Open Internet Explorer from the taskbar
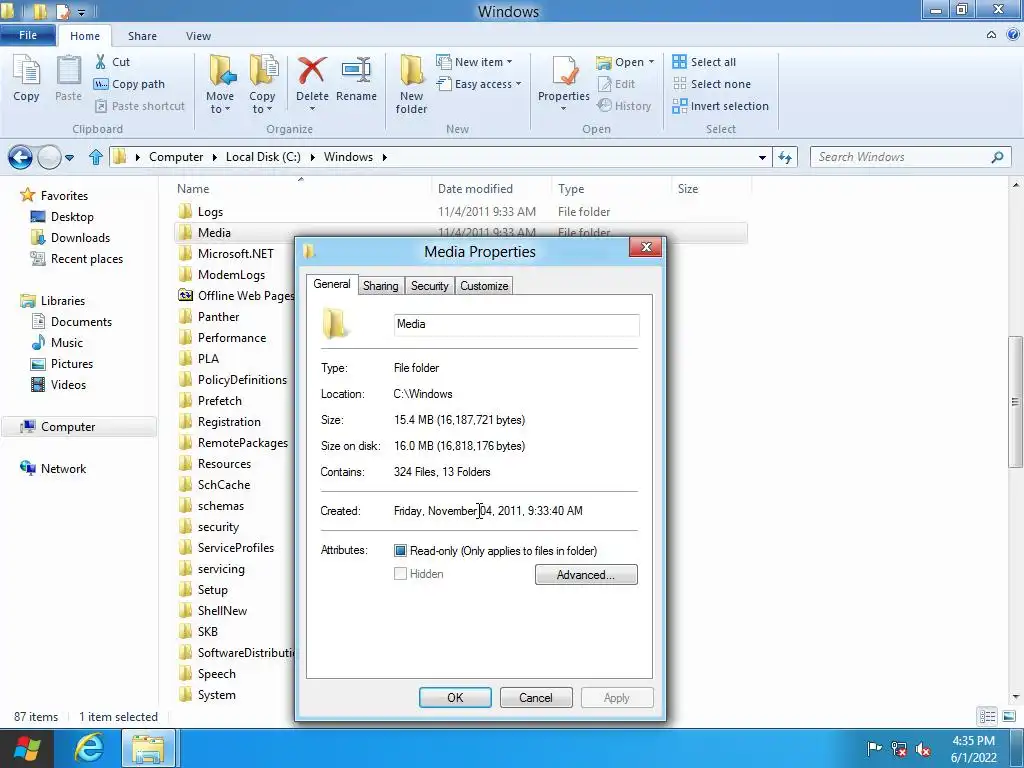 coord(88,748)
